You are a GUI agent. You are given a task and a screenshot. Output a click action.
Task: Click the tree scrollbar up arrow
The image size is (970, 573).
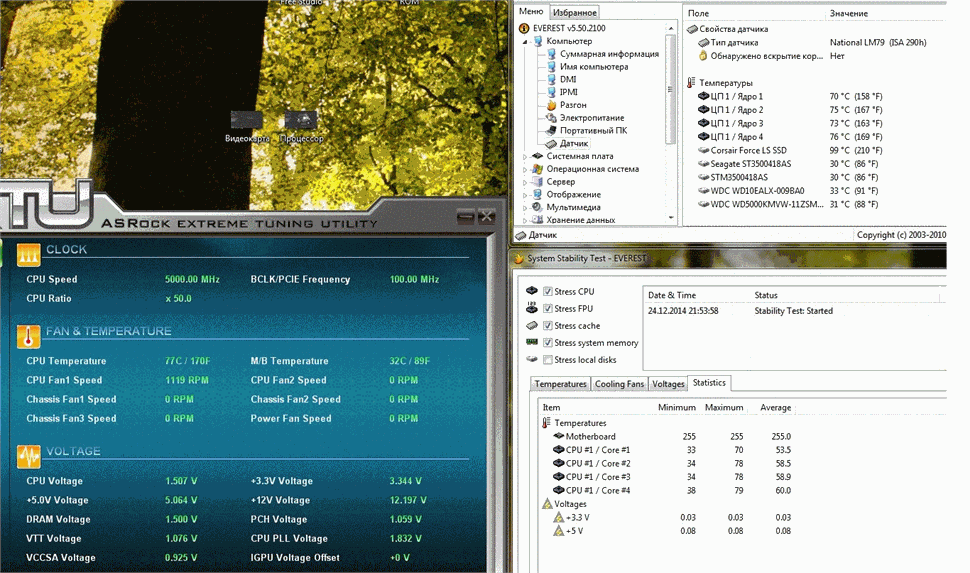(x=671, y=28)
